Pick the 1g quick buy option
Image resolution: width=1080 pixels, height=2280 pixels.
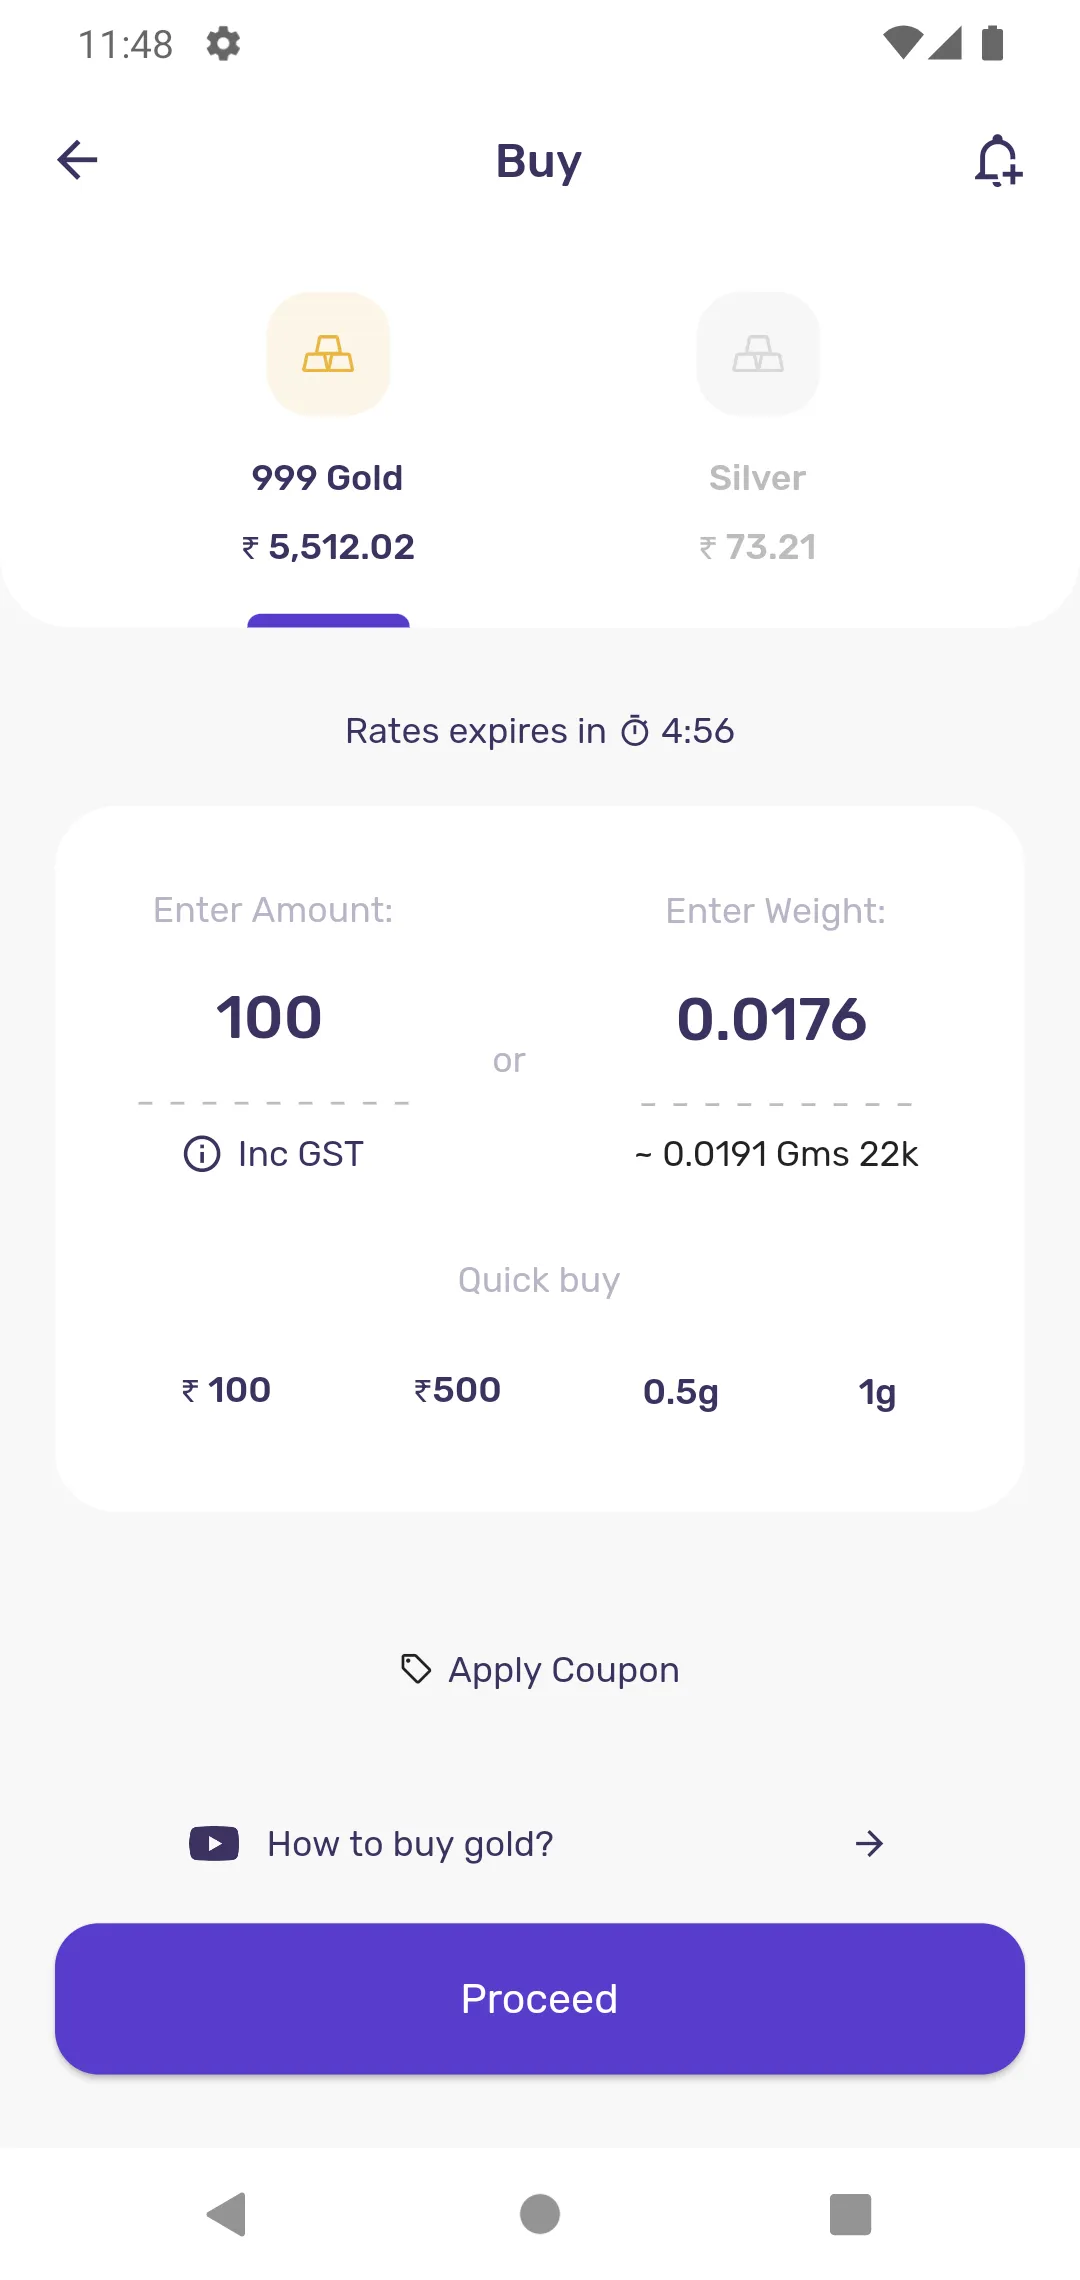(877, 1391)
